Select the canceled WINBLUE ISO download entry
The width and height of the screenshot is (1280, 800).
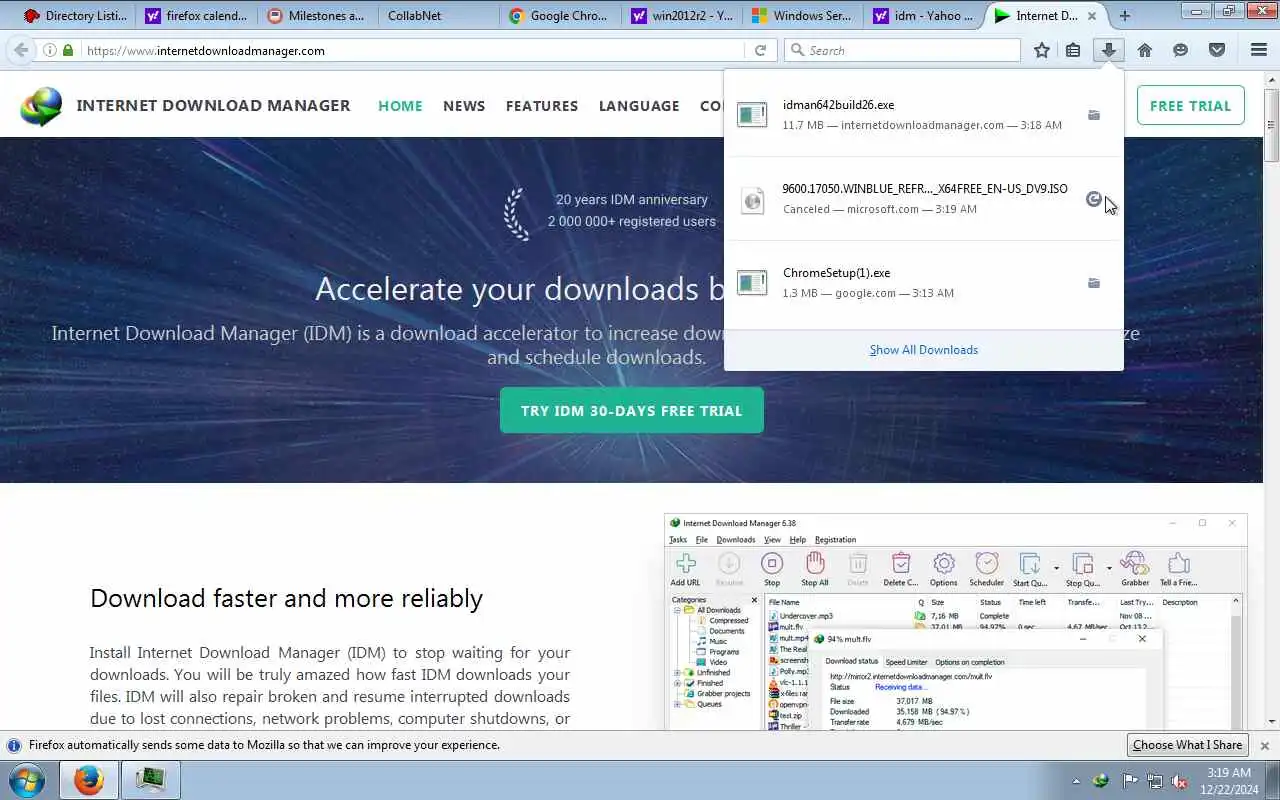pos(924,199)
